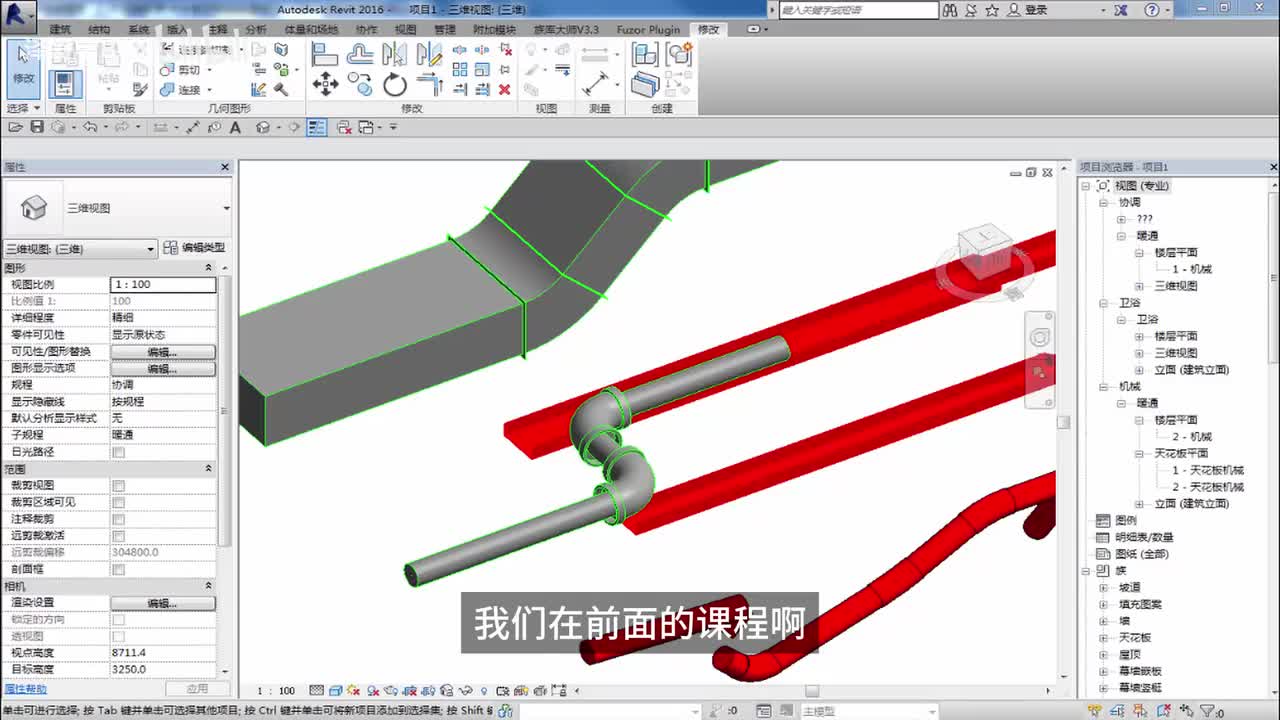Open the 三维视图: {三维} instance dropdown
The width and height of the screenshot is (1280, 720).
[80, 248]
